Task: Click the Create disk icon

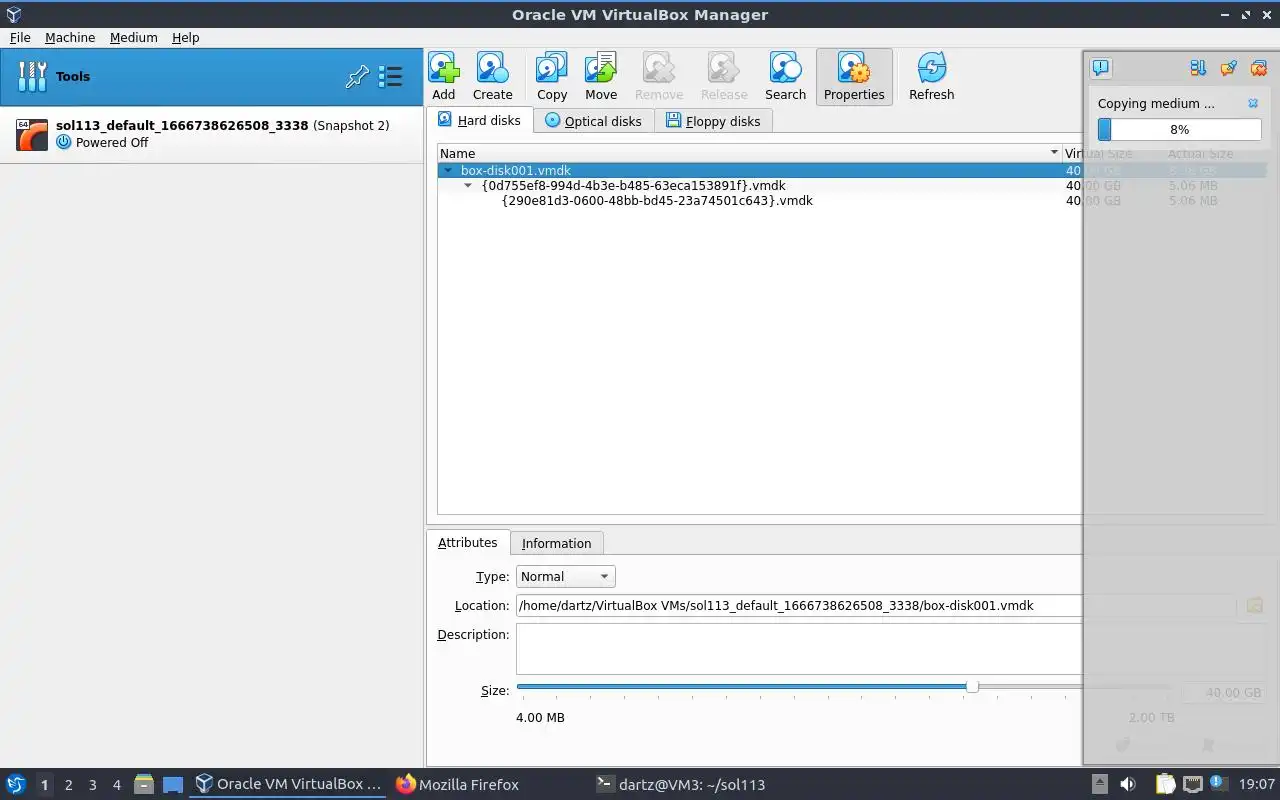Action: (492, 68)
